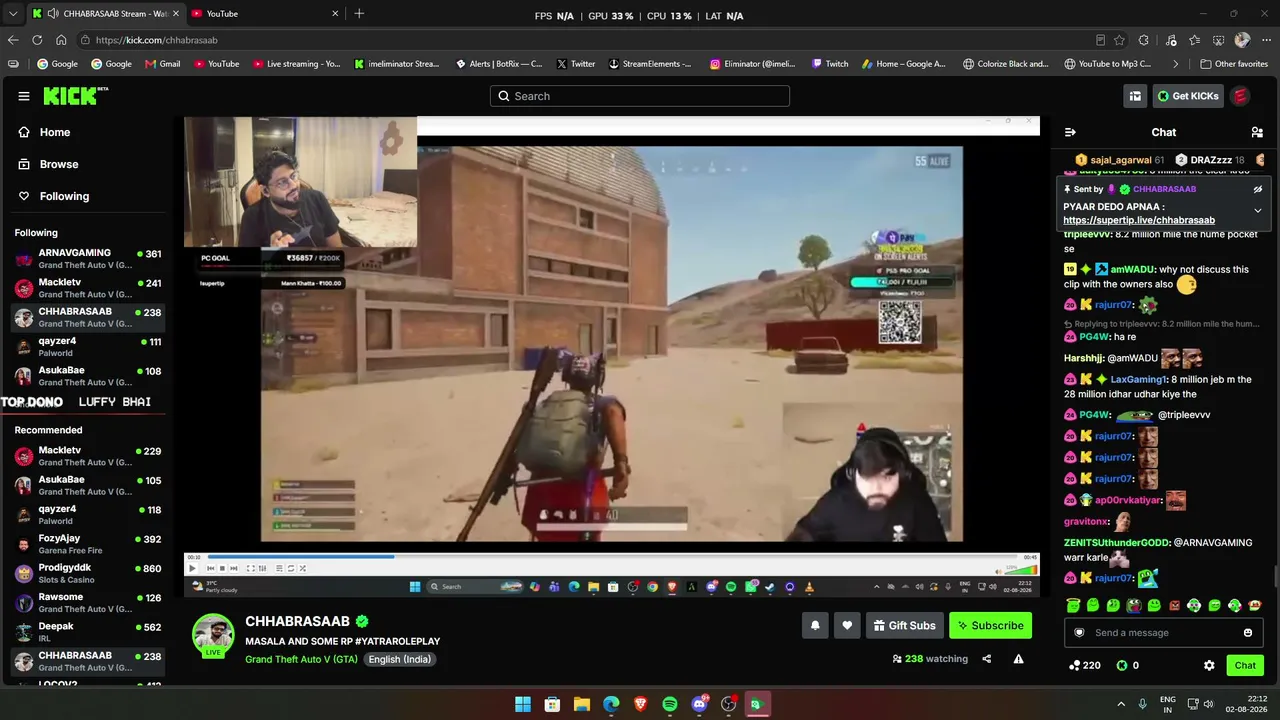Expand the pinned message chevron
The image size is (1280, 720).
[1258, 211]
